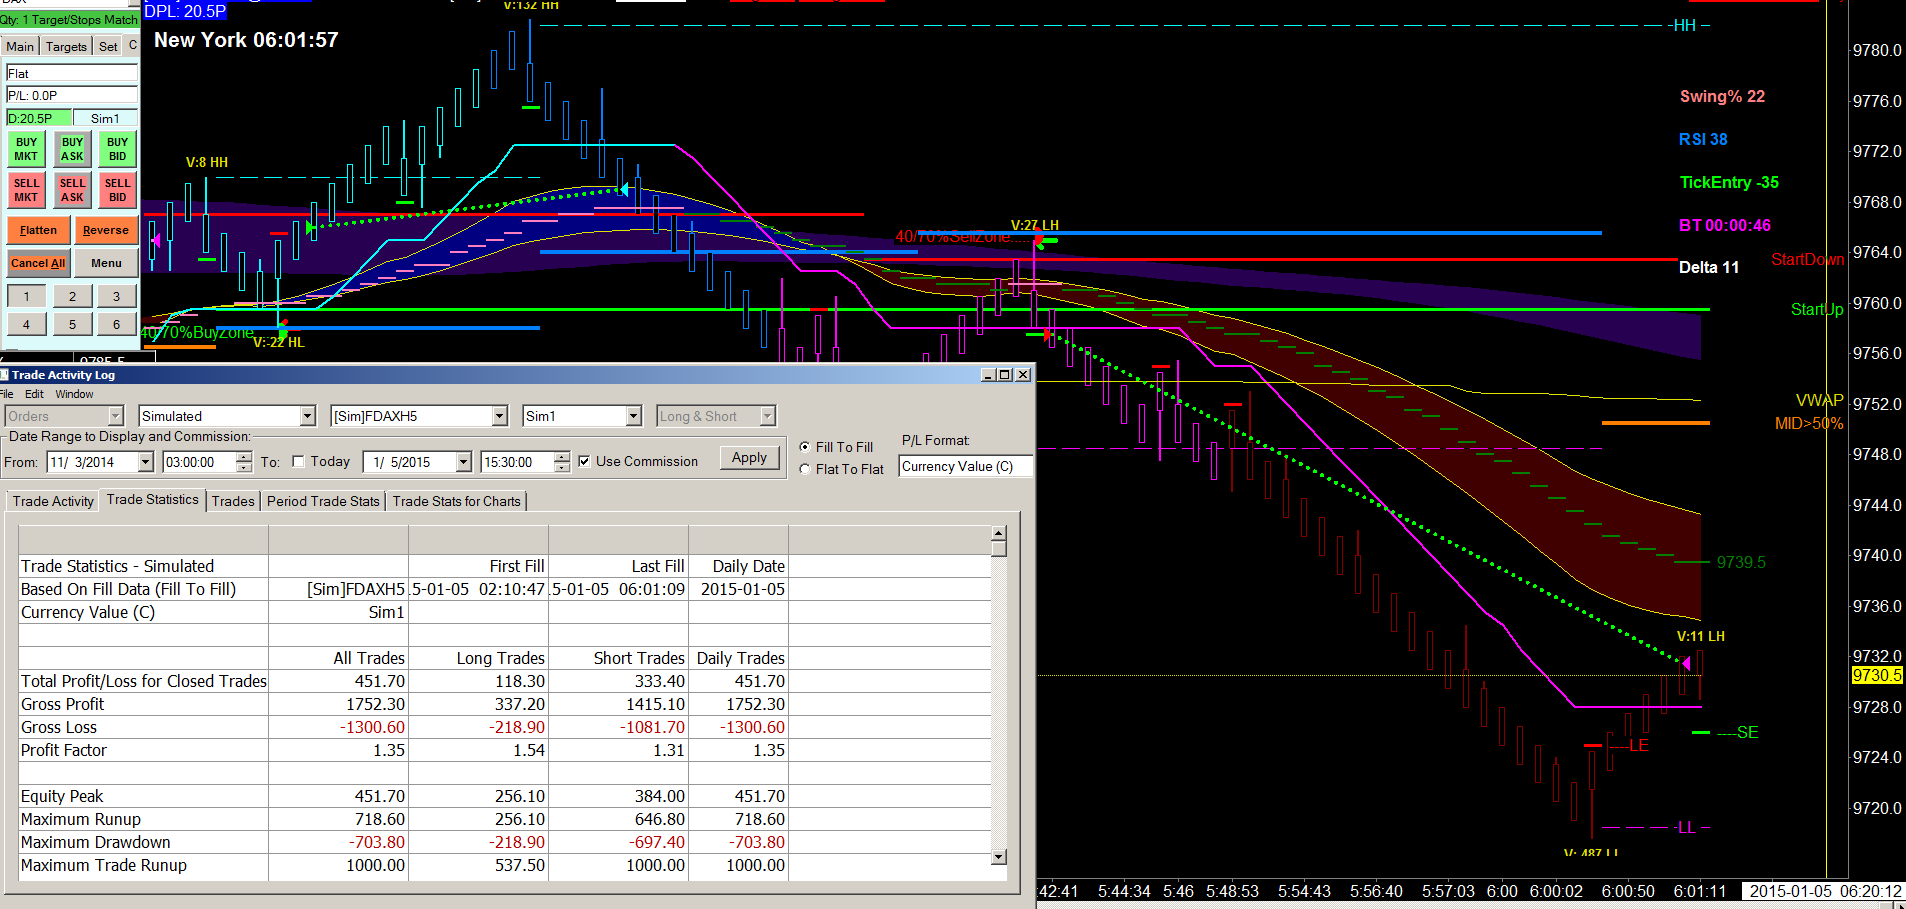Click the Long Trades column header
The image size is (1906, 909).
point(501,658)
